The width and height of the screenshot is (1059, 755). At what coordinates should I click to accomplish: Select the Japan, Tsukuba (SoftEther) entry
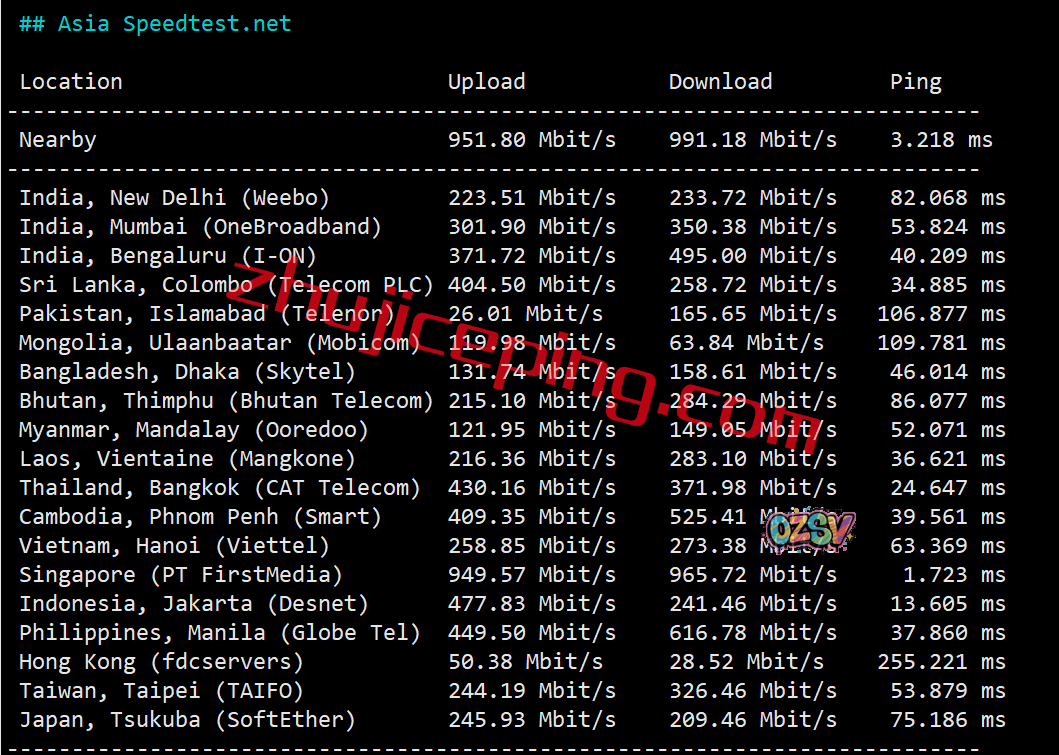187,720
